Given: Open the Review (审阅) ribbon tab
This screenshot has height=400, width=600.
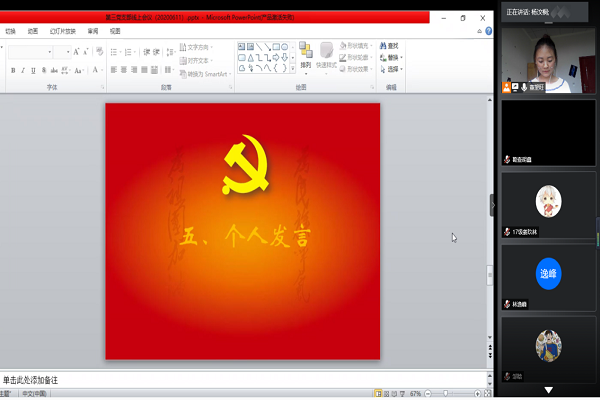Looking at the screenshot, I should [x=92, y=31].
